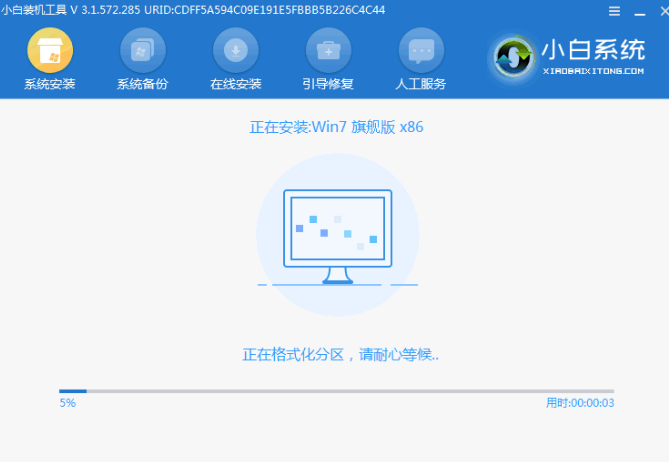Open the 引导修复 (Boot Repair) toolbox icon
The width and height of the screenshot is (669, 462).
[328, 50]
